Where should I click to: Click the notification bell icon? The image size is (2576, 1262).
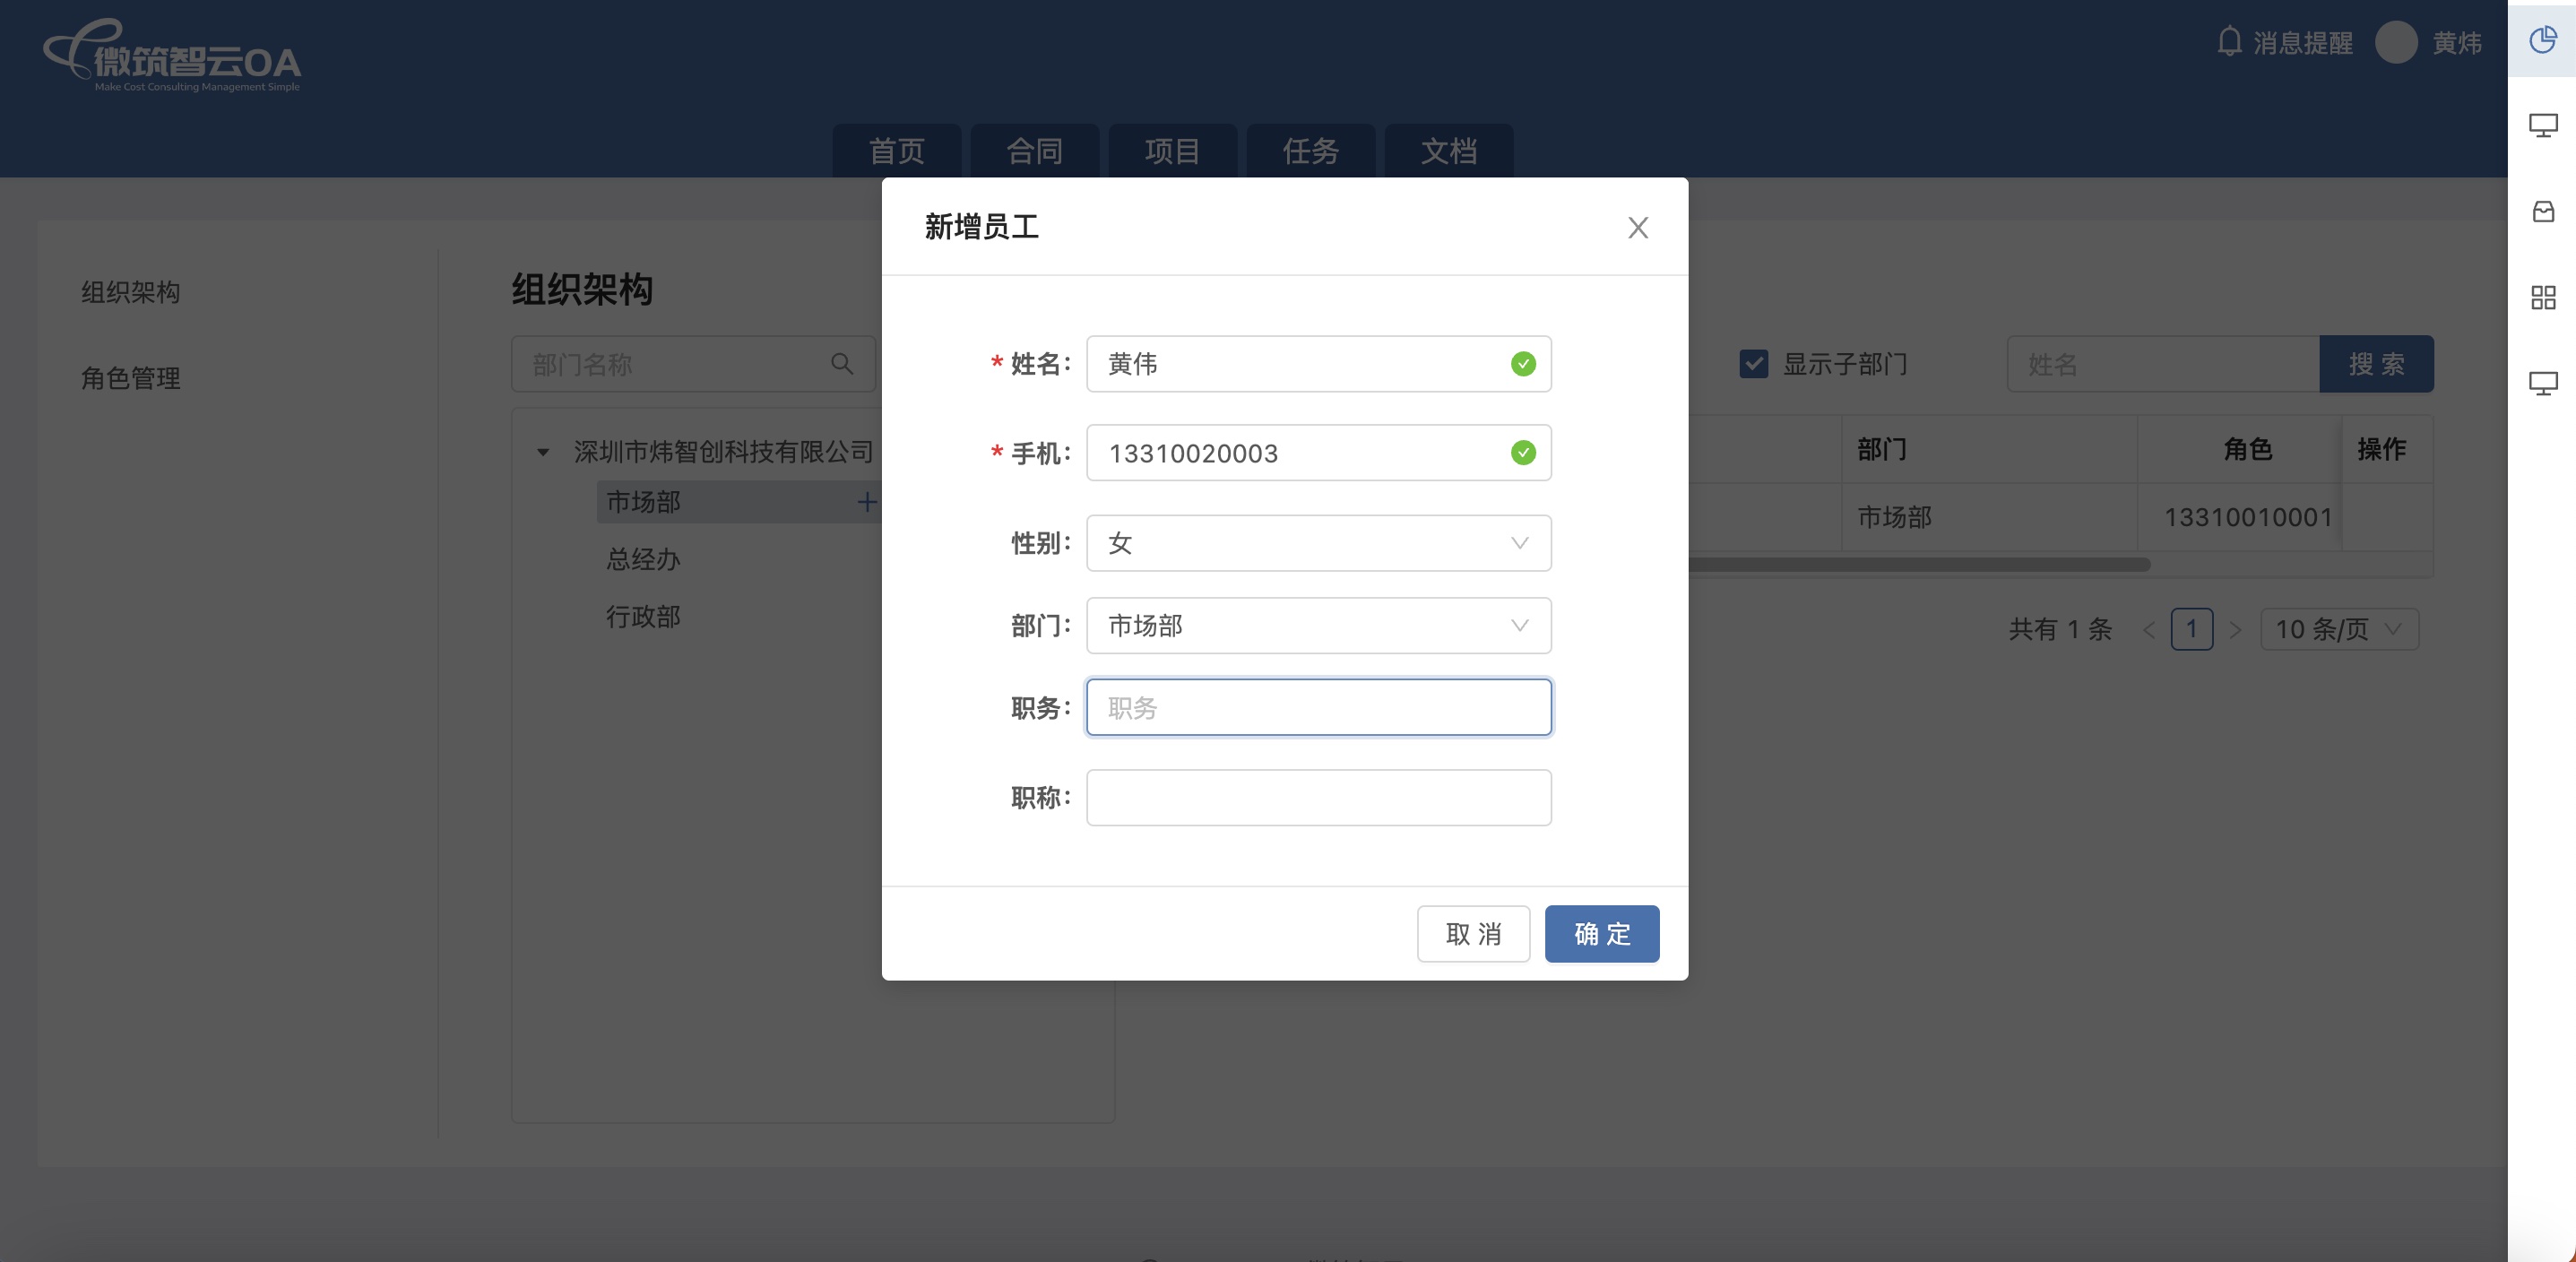[x=2228, y=42]
